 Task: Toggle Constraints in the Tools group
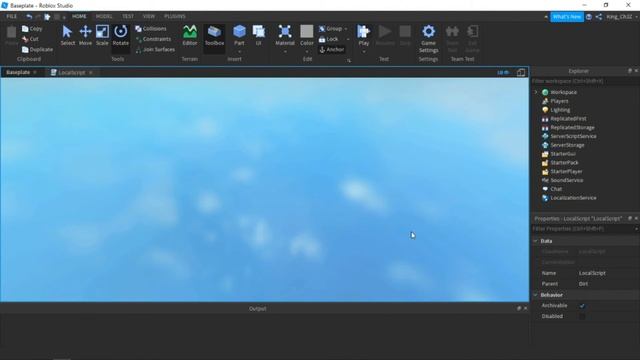tap(153, 39)
